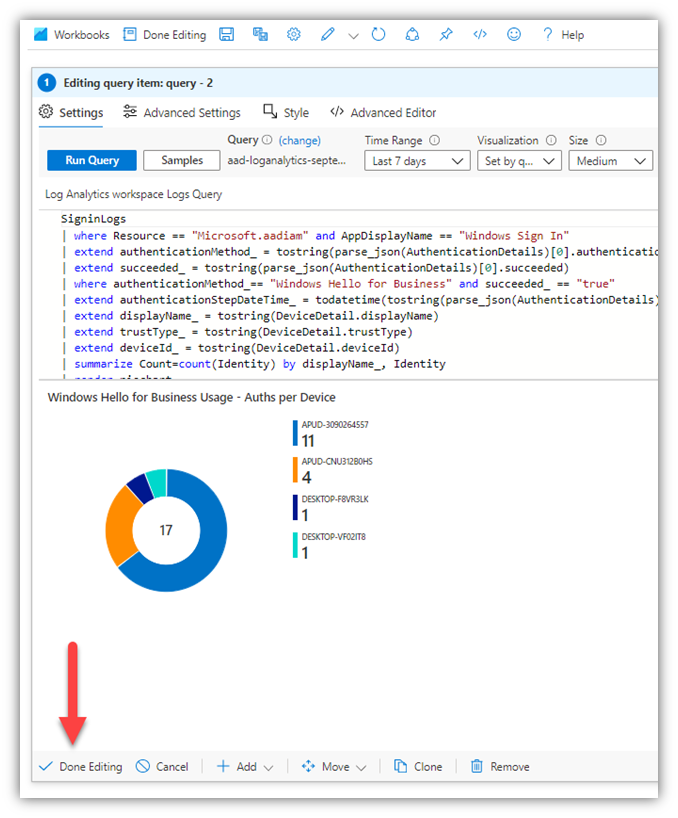Click the dark blue legend swatch for DESKTOP-F8VR3LK
The height and width of the screenshot is (818, 678).
295,508
